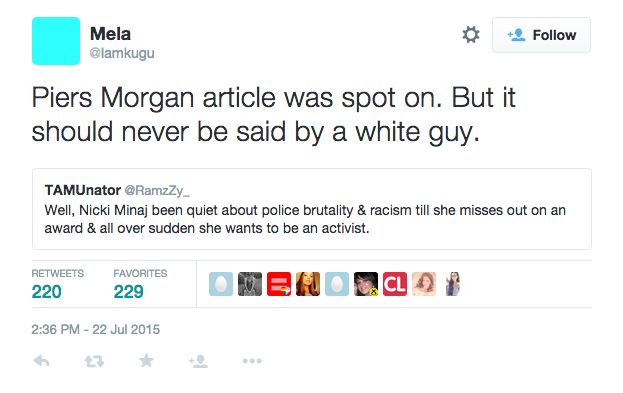
Task: Click follow-user icon under the tweet
Action: coord(198,361)
